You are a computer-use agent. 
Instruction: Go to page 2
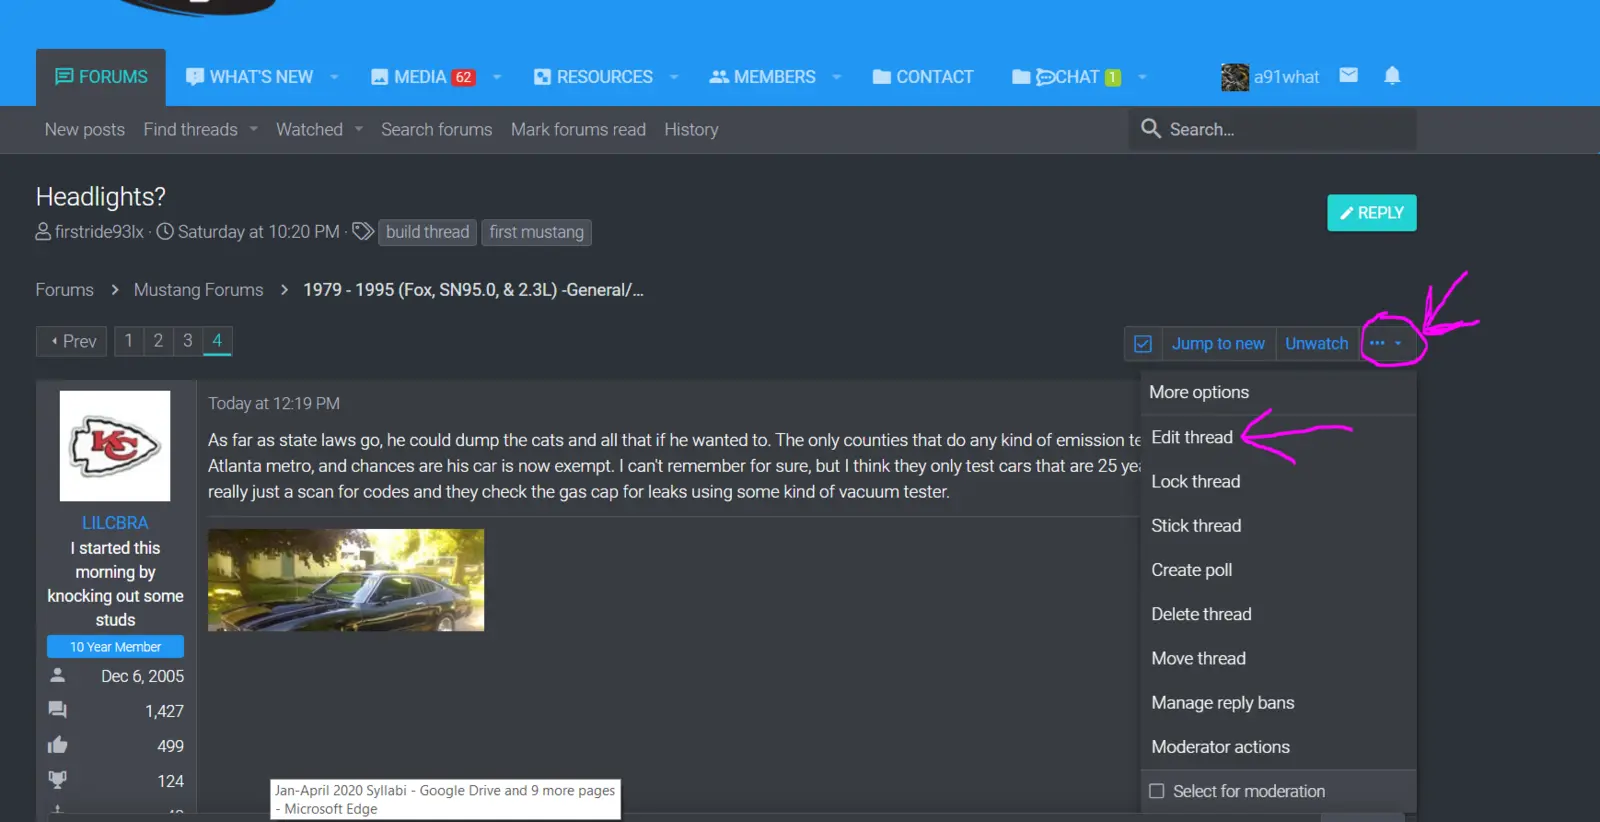(x=158, y=341)
